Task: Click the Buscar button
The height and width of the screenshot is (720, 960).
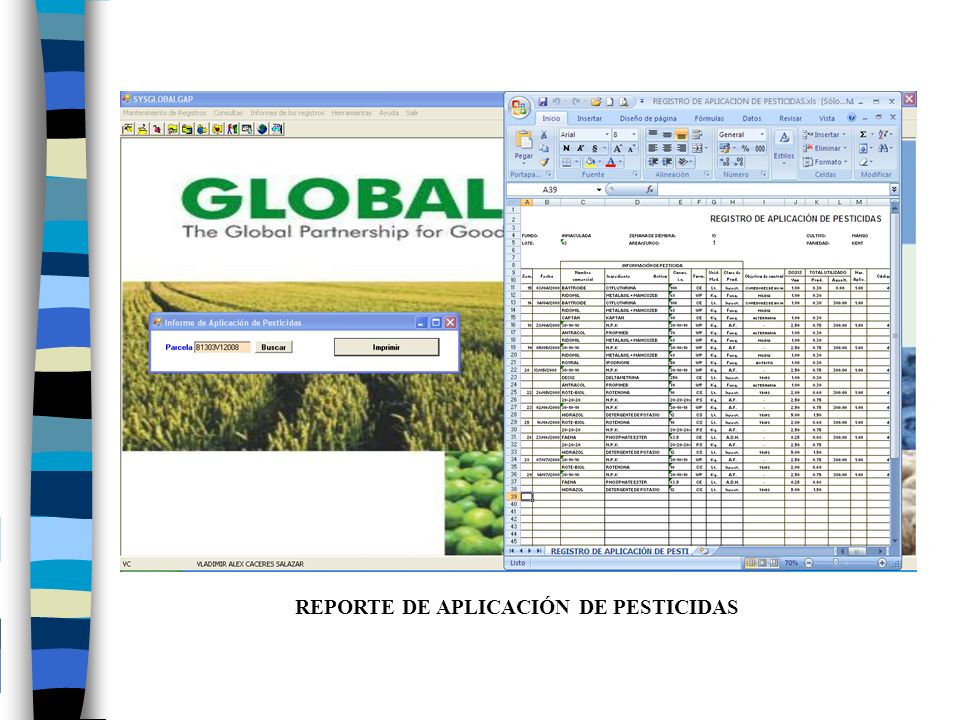Action: tap(274, 347)
